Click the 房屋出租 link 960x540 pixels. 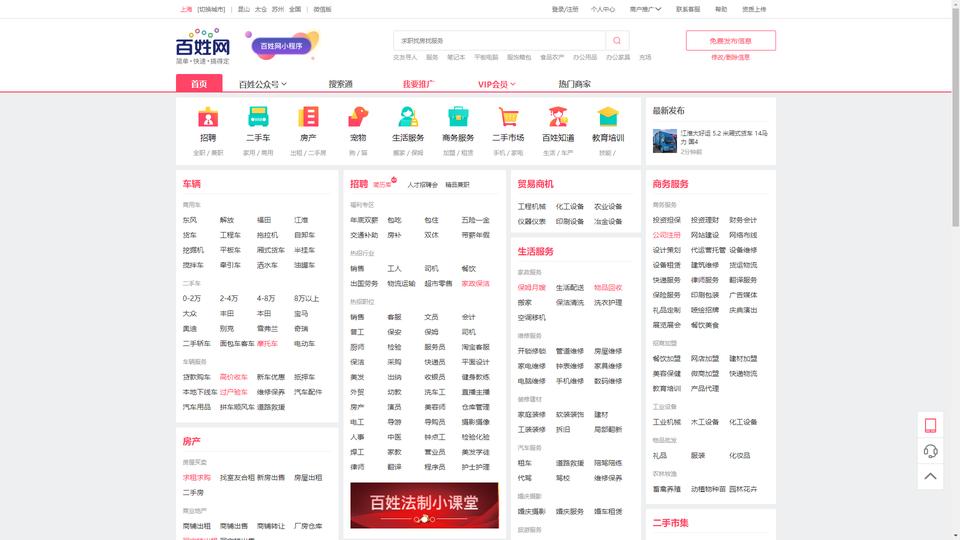pos(308,478)
